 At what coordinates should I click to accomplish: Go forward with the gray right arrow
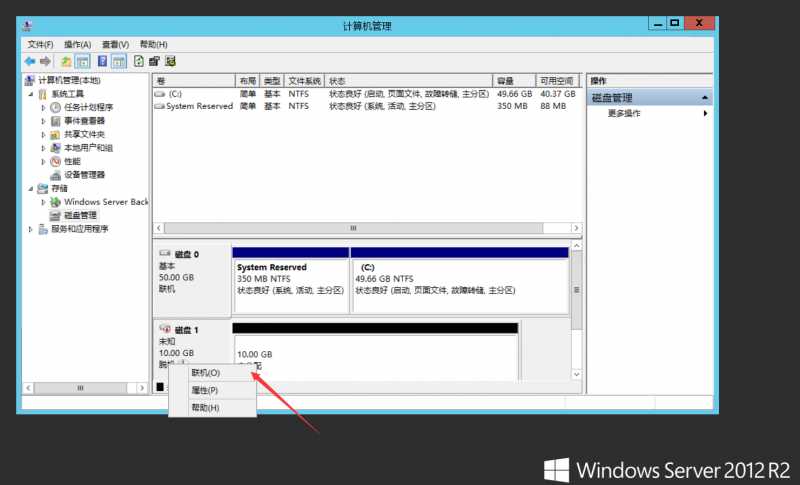(45, 62)
